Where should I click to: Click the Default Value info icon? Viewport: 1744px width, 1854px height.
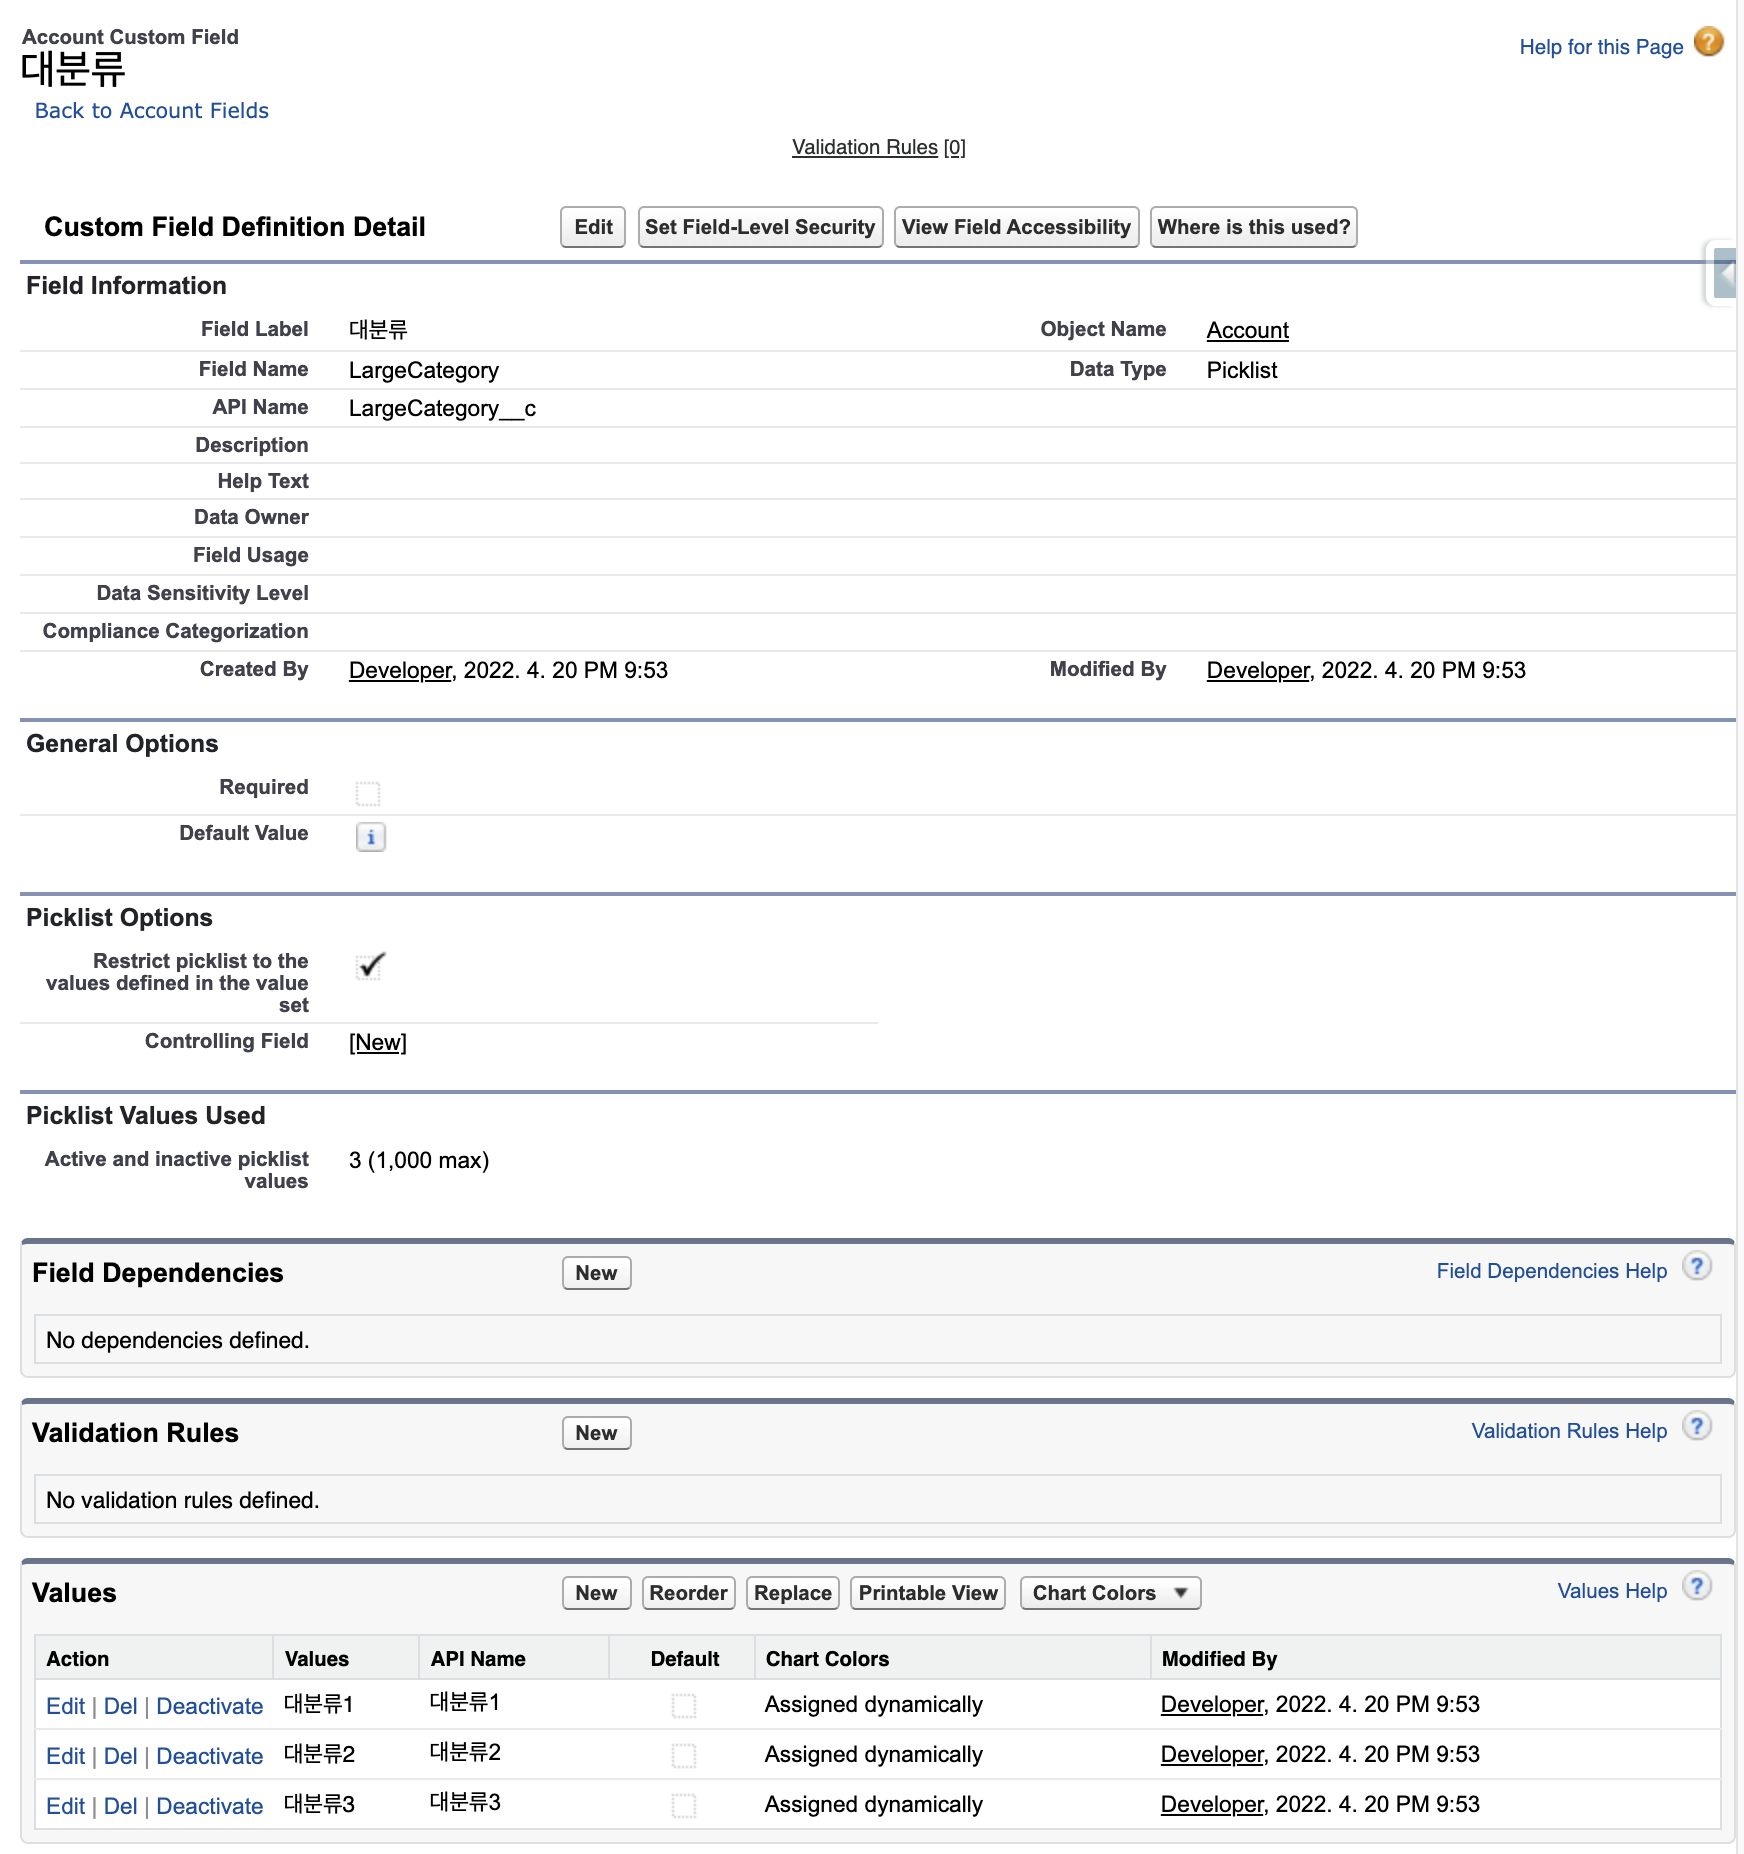click(370, 837)
